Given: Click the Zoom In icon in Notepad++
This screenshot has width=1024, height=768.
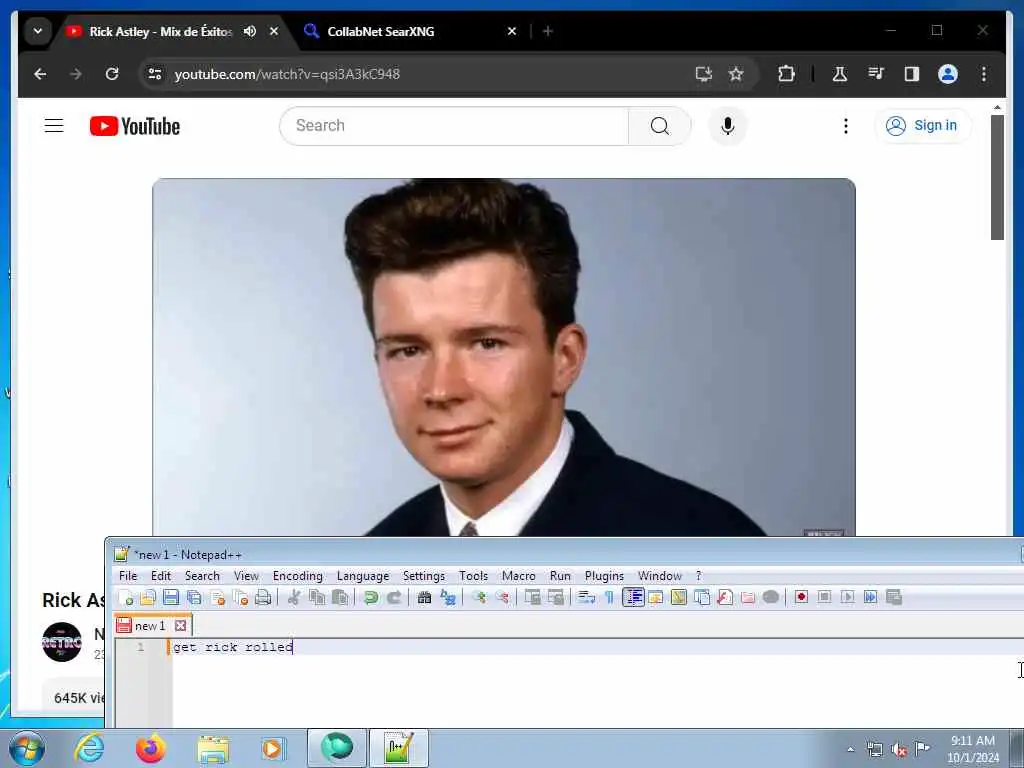Looking at the screenshot, I should [479, 597].
